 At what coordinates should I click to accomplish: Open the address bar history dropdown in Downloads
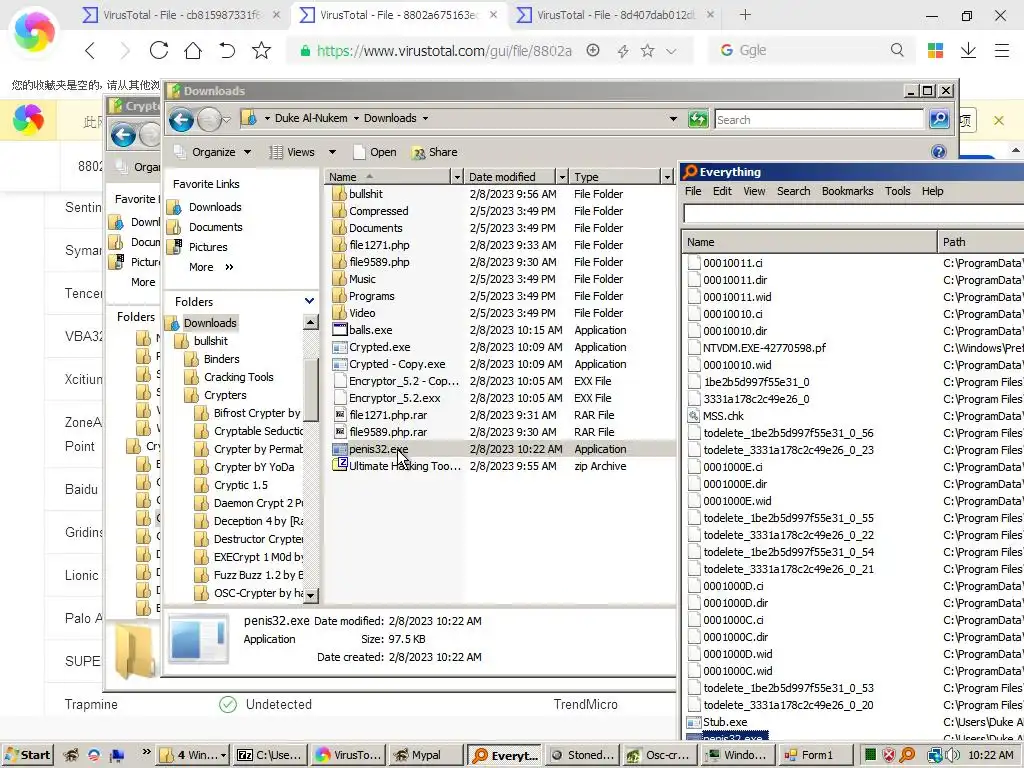click(x=673, y=119)
